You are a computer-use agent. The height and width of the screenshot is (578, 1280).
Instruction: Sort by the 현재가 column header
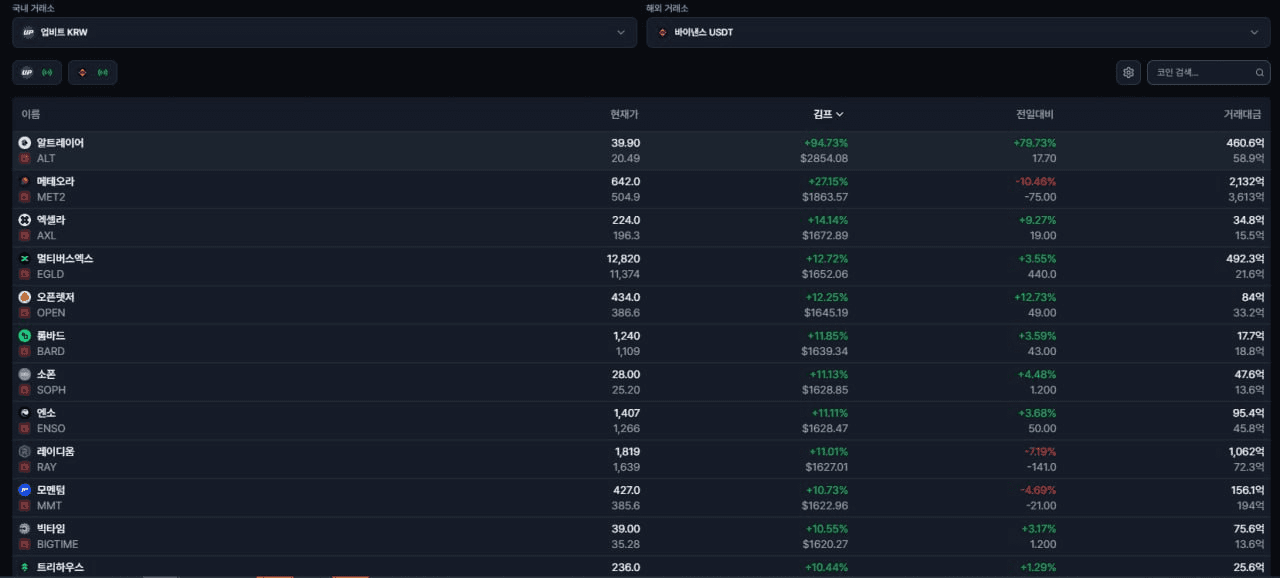click(624, 115)
